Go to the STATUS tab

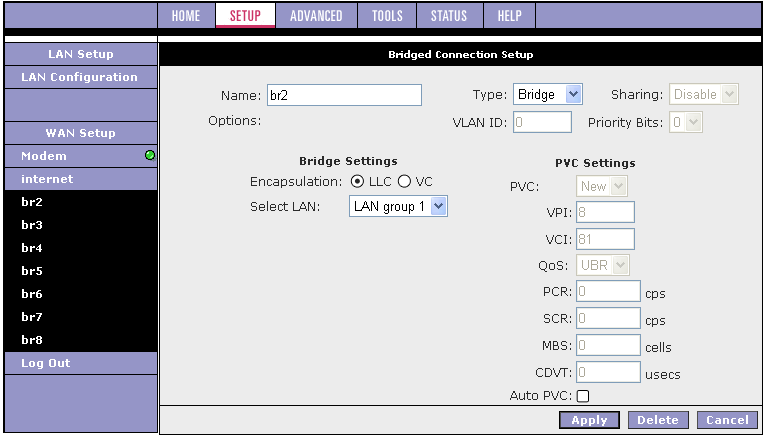pos(449,16)
